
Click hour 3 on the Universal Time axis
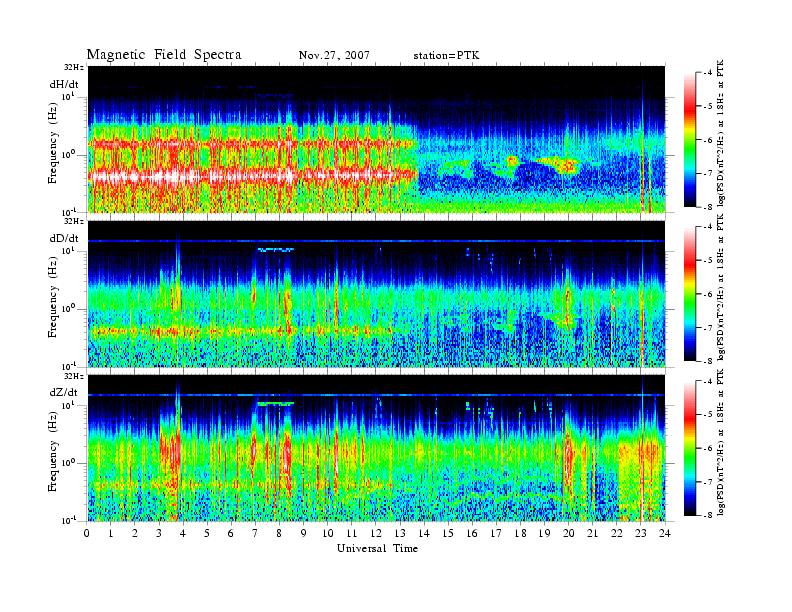click(159, 533)
